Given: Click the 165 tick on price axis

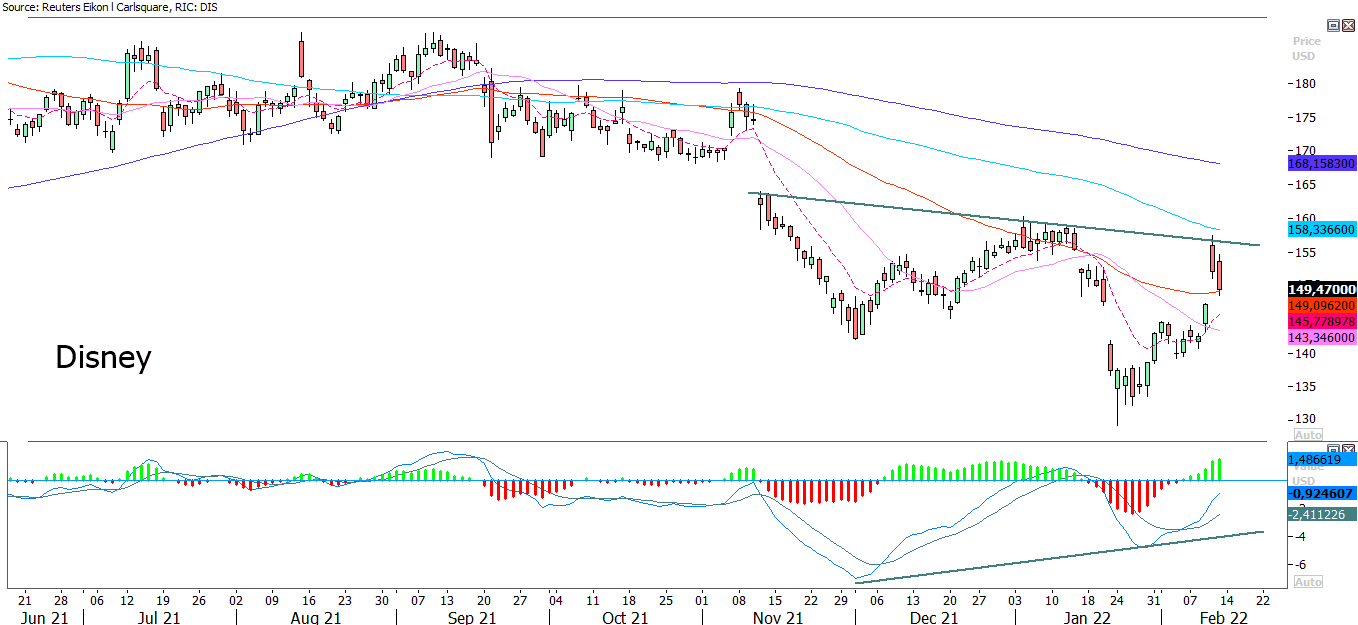Looking at the screenshot, I should point(1303,185).
